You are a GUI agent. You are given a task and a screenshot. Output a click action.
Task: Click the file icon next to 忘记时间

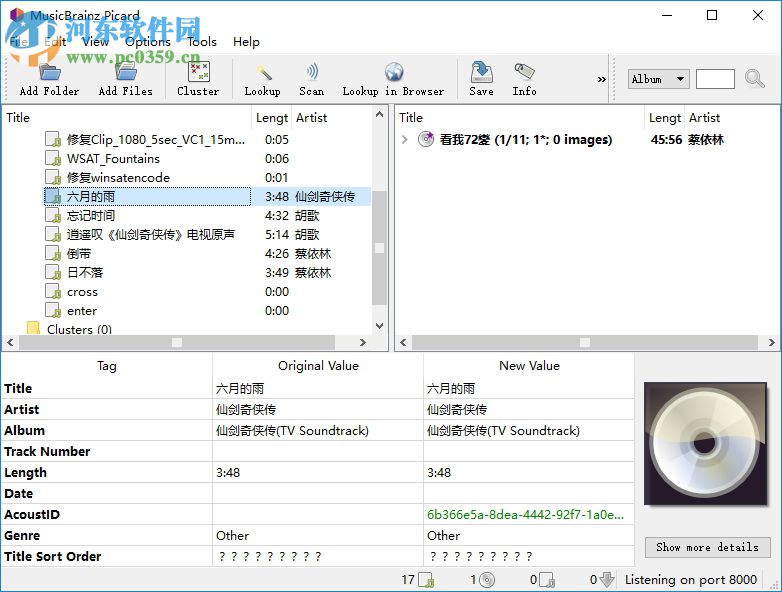(53, 215)
